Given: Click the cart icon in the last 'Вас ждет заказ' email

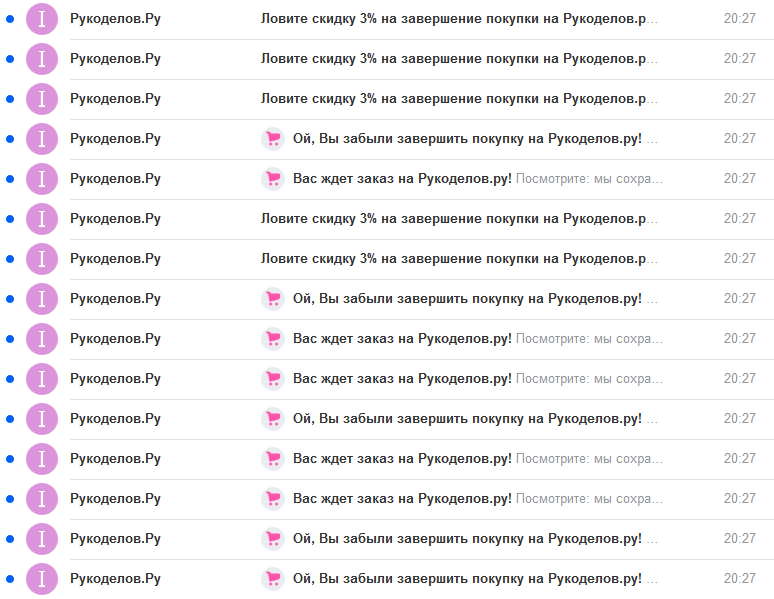Looking at the screenshot, I should point(273,499).
